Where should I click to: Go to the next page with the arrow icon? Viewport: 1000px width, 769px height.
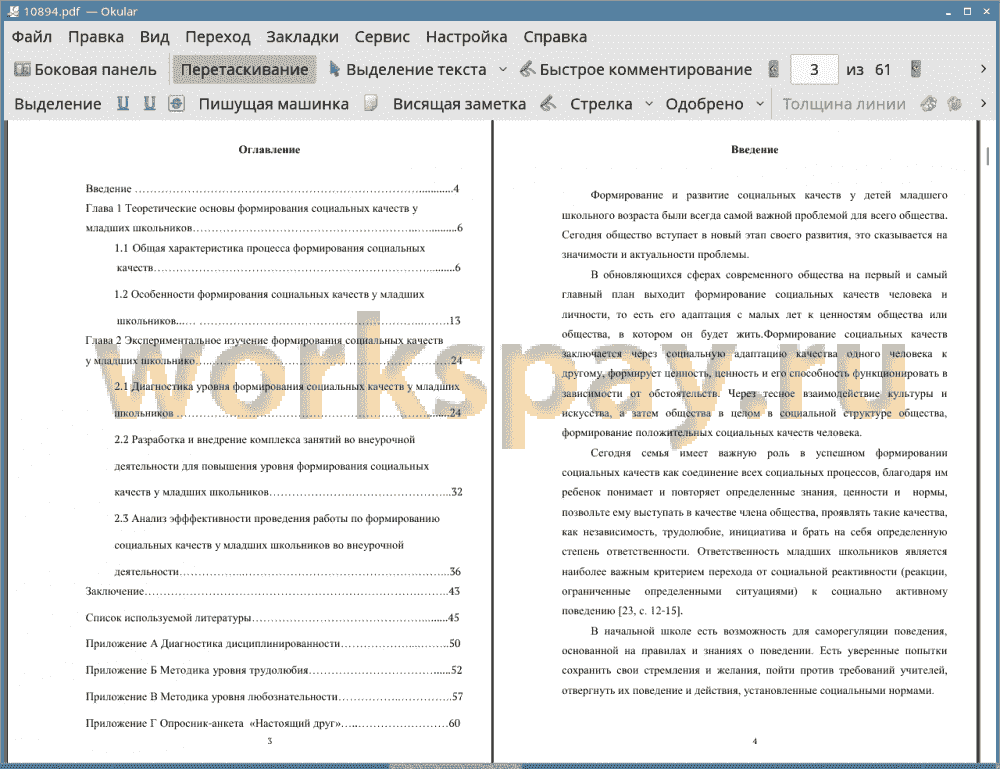916,69
